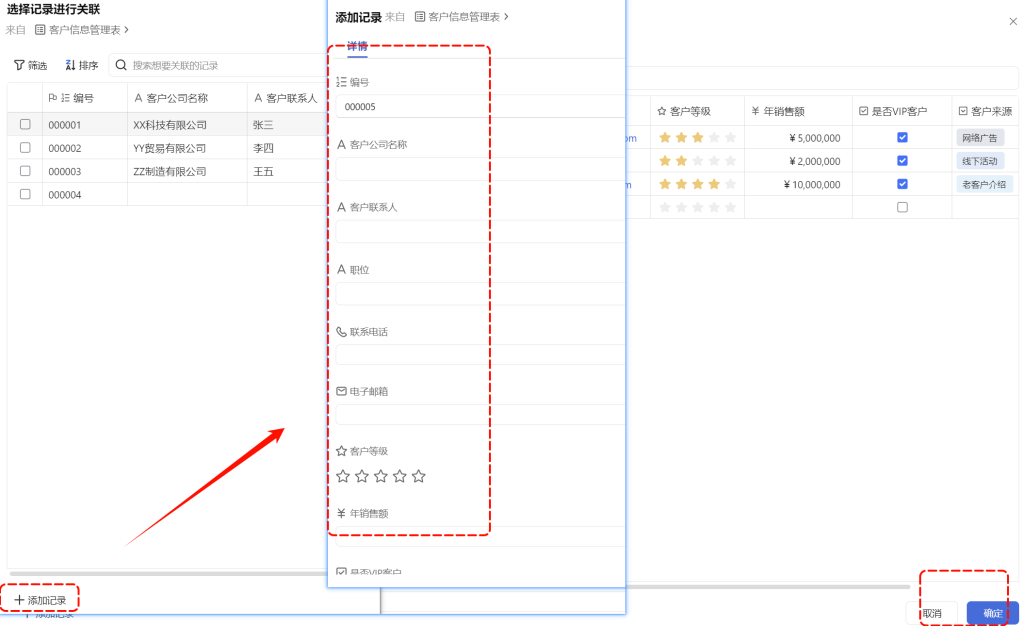This screenshot has height=626, width=1024.
Task: Click the 王五 contact cell
Action: (287, 171)
